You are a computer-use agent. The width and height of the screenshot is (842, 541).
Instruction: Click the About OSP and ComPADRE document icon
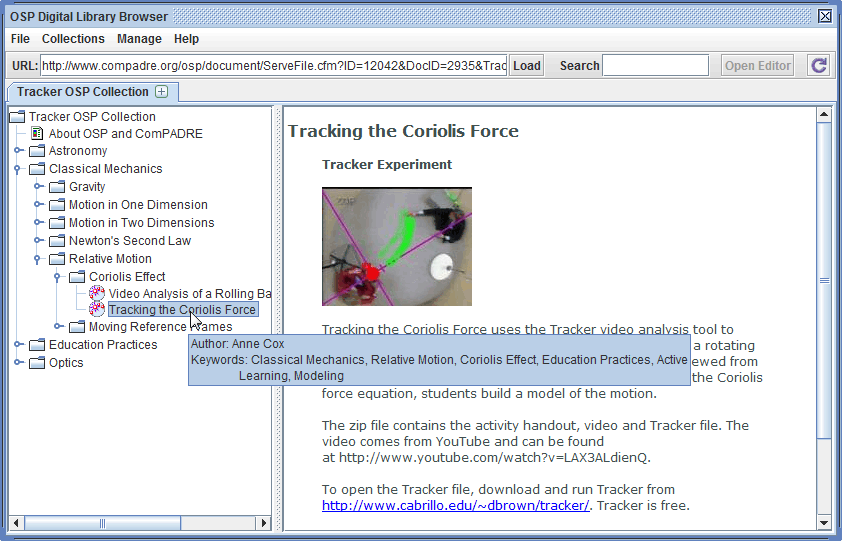(x=37, y=133)
